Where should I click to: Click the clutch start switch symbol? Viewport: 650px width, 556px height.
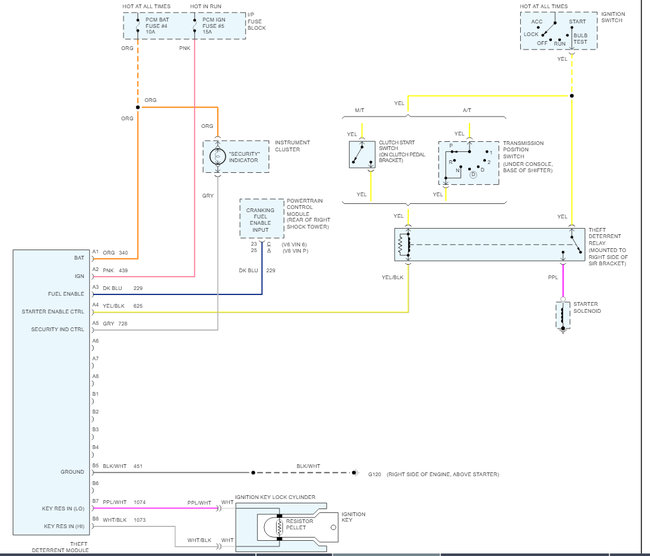(362, 155)
